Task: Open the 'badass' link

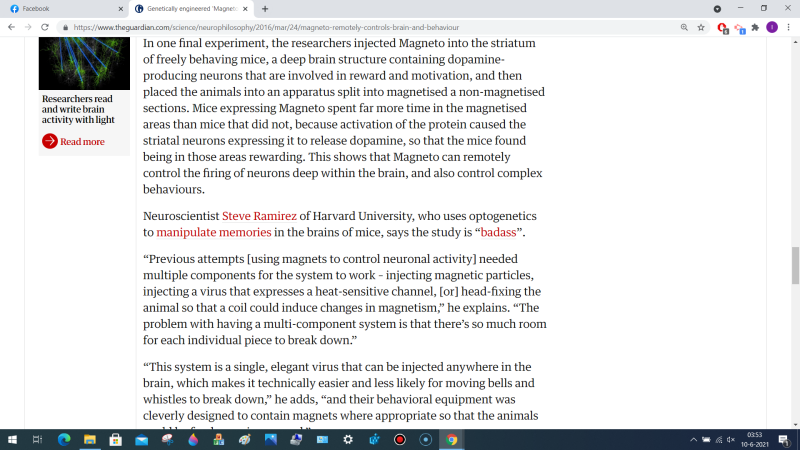Action: coord(498,233)
